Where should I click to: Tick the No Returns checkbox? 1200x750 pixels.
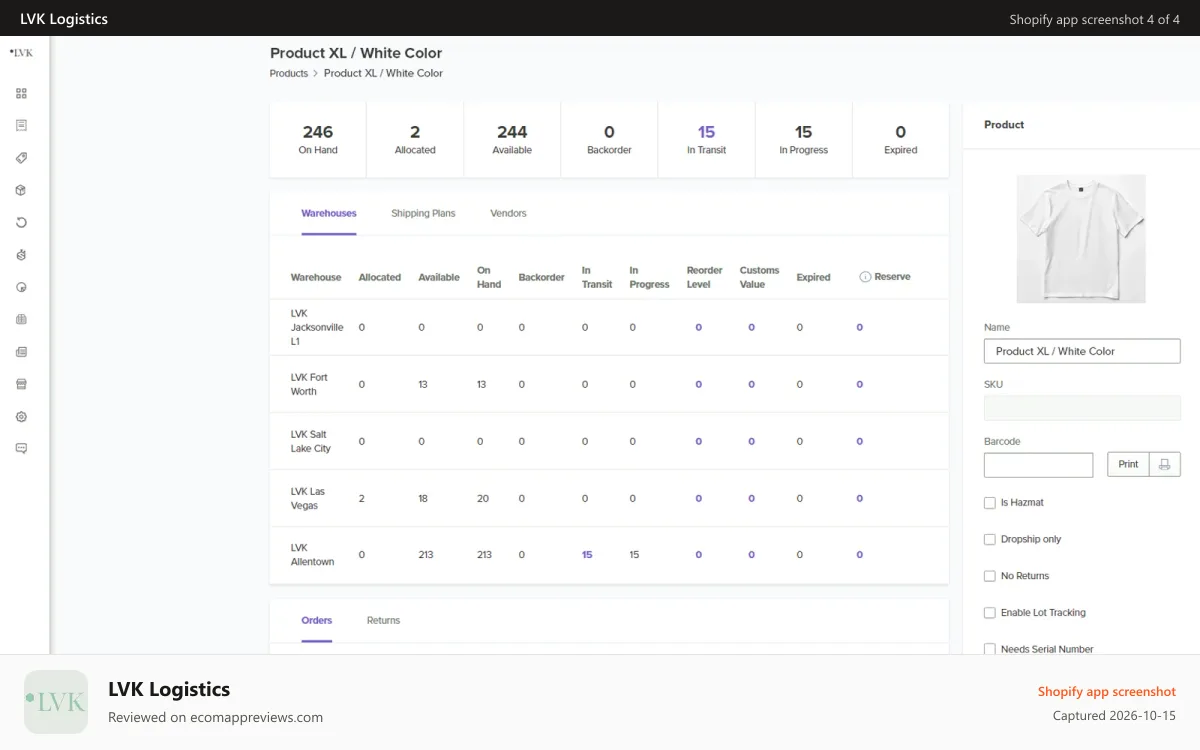(x=990, y=576)
